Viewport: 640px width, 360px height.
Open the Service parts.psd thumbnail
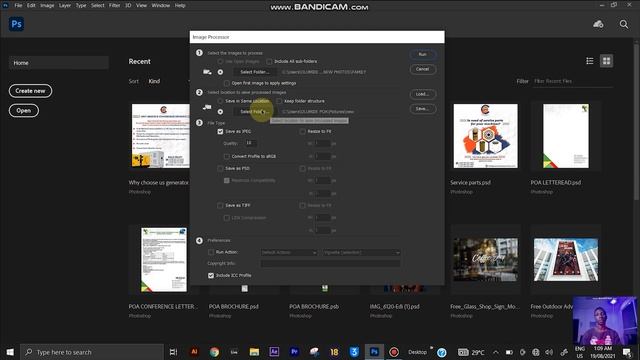point(485,136)
